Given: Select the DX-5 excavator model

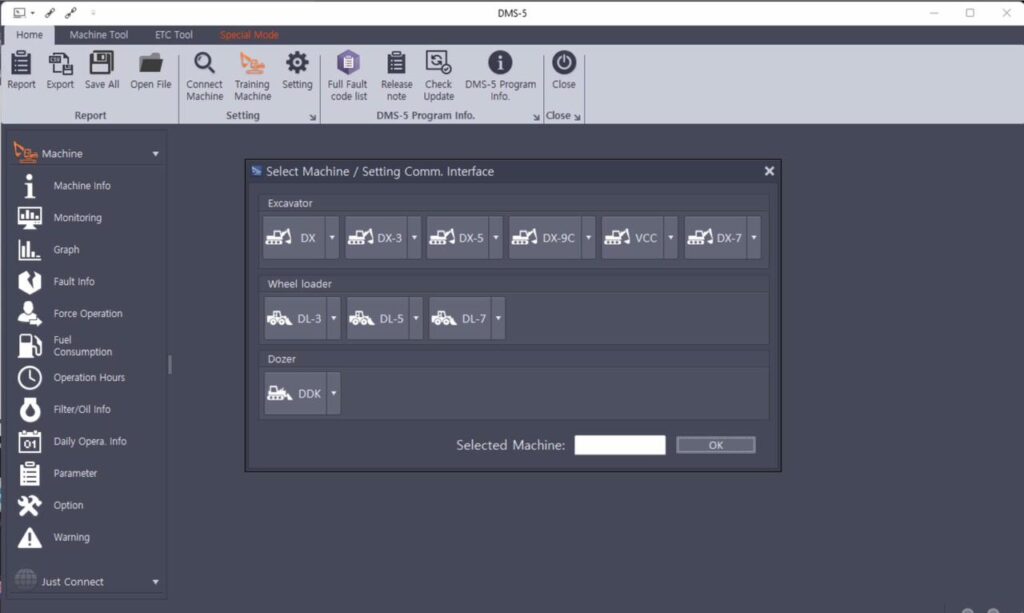Looking at the screenshot, I should tap(455, 237).
